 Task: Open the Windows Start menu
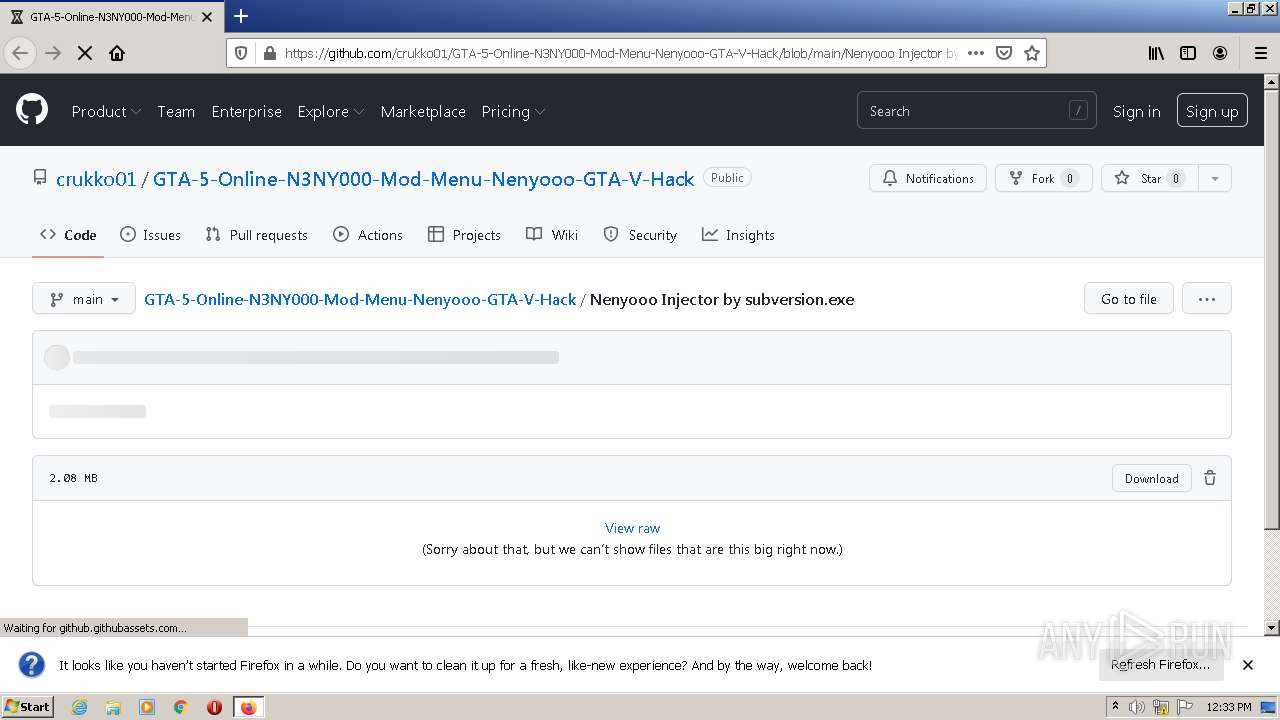[x=28, y=707]
